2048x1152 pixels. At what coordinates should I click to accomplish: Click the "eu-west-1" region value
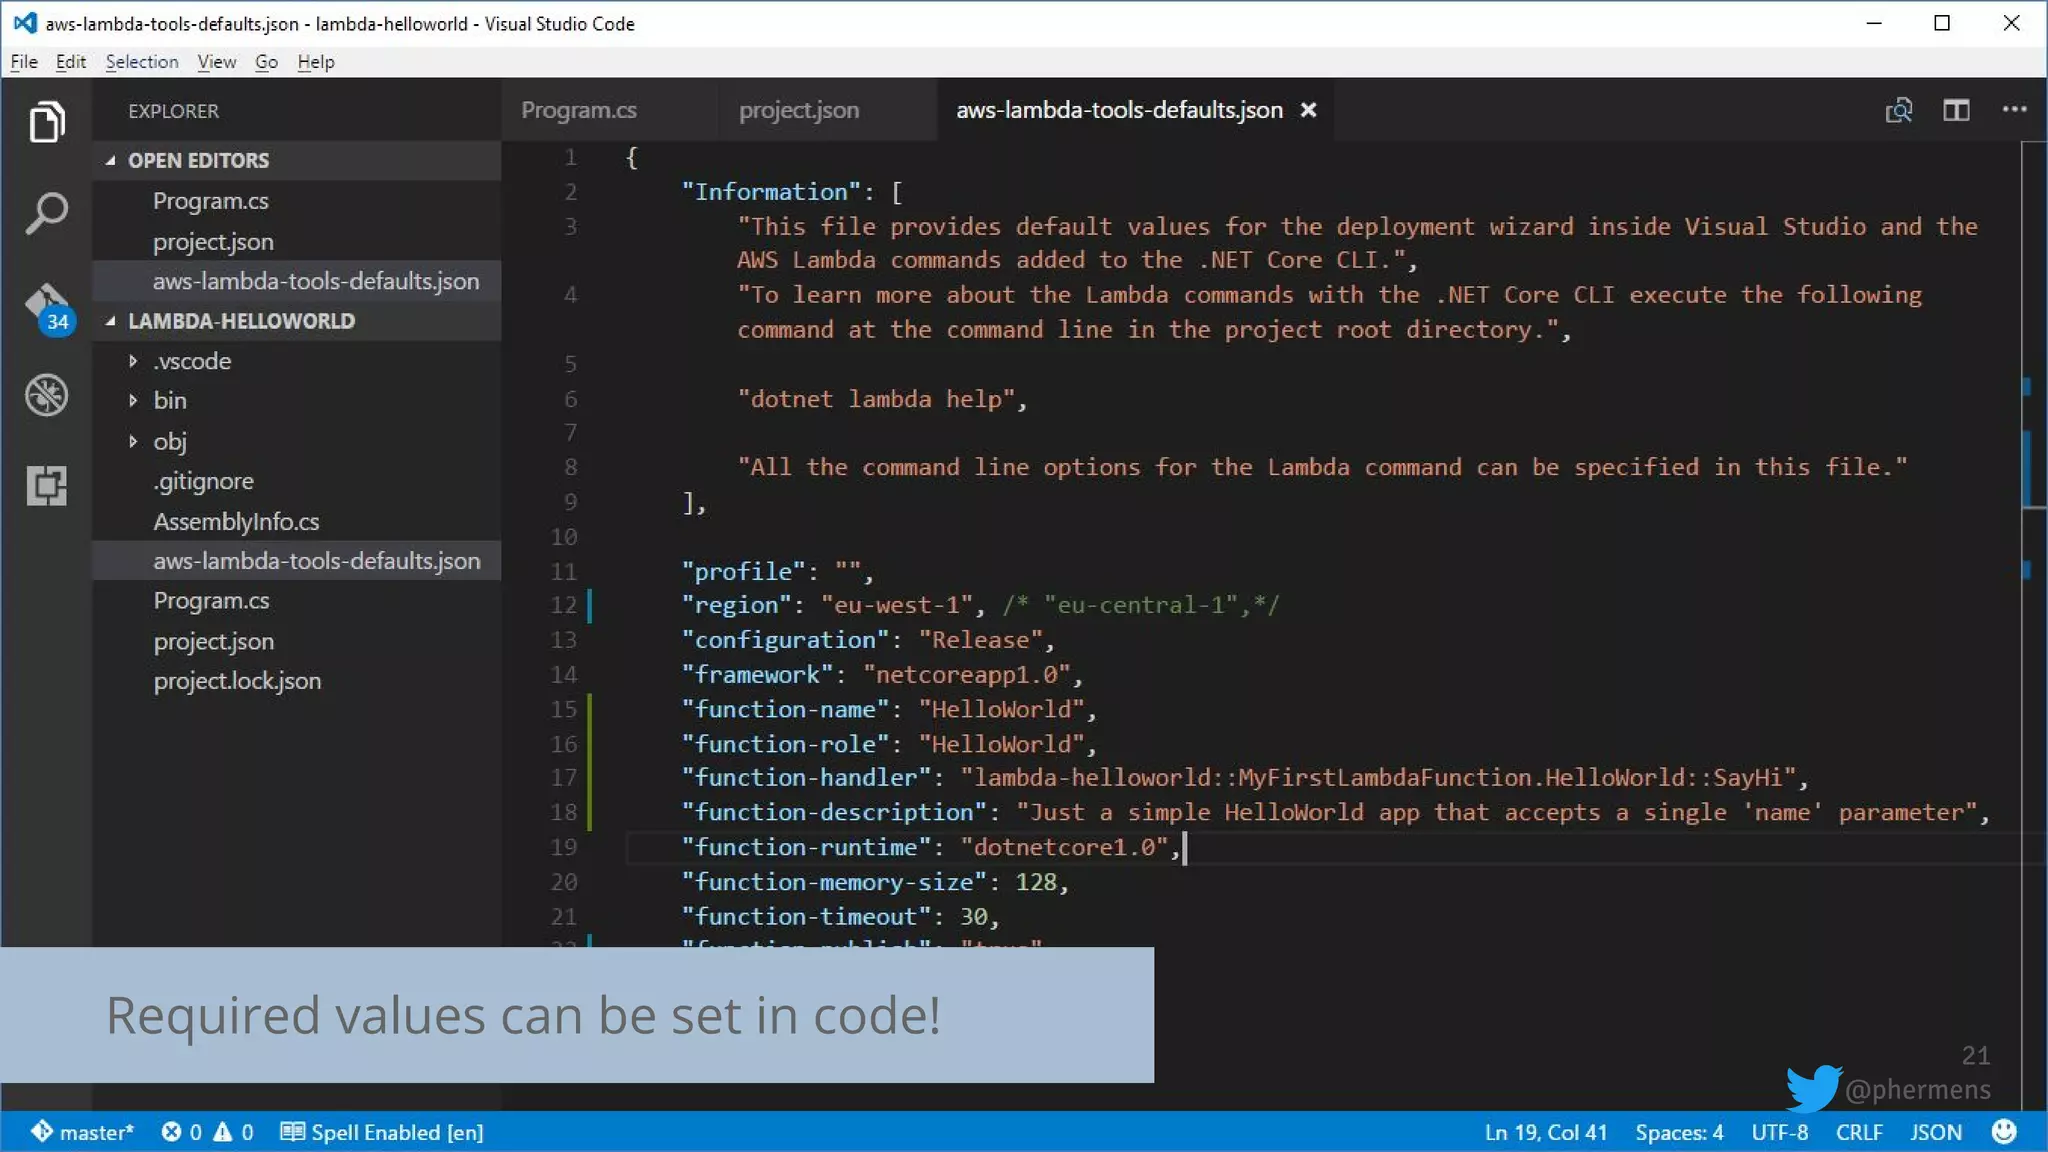(896, 605)
